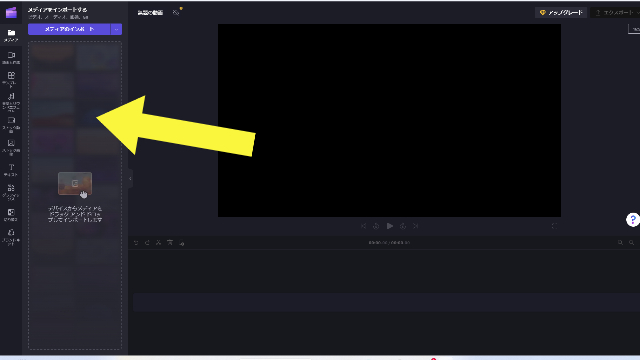This screenshot has height=360, width=640.
Task: Select the Split scissors tool
Action: pyautogui.click(x=158, y=242)
